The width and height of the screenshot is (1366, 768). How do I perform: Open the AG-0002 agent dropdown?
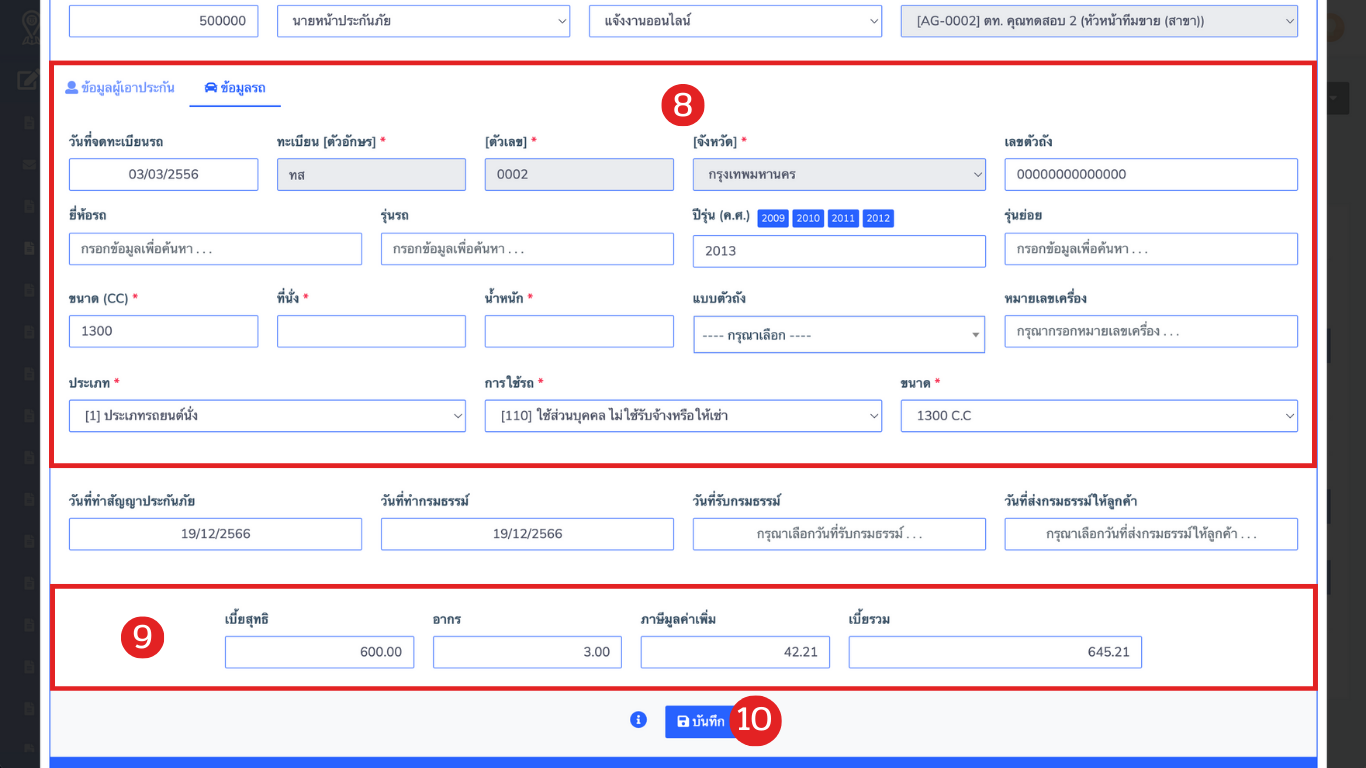point(1099,21)
